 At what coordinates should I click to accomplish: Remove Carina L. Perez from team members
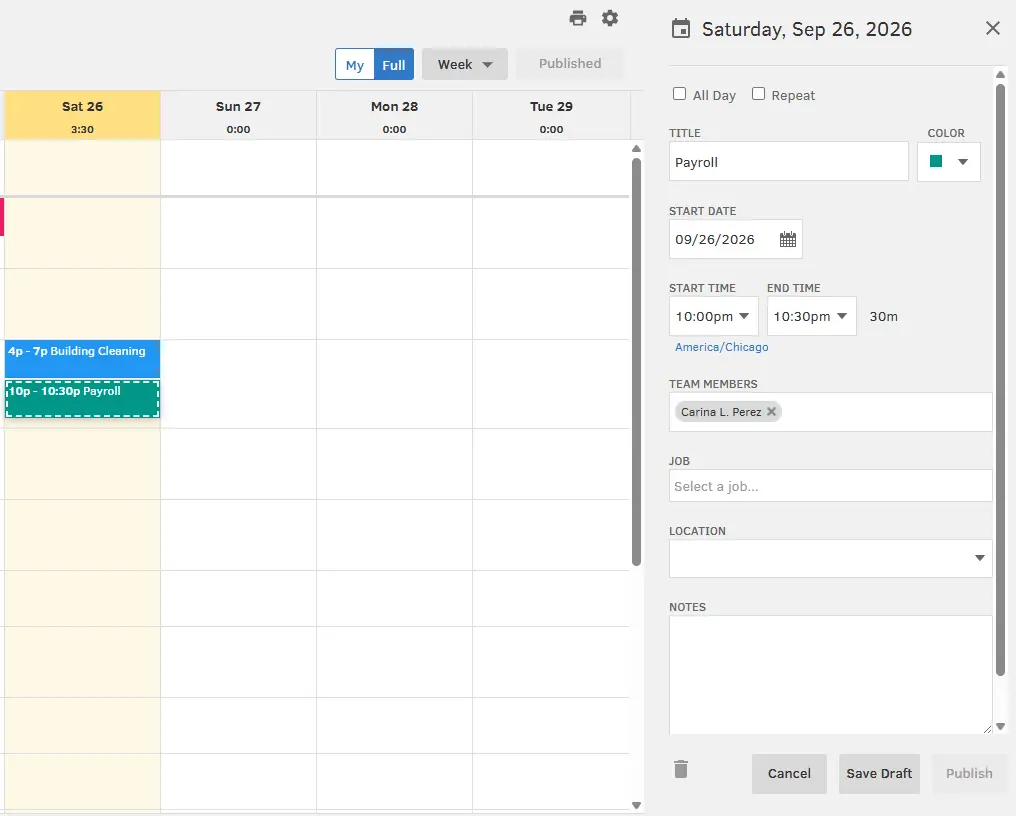pos(771,412)
